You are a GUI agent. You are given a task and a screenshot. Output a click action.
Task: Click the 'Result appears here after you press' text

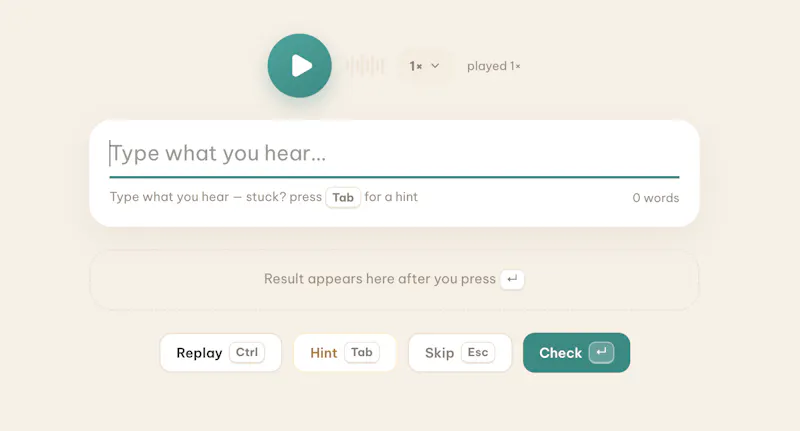[x=380, y=279]
